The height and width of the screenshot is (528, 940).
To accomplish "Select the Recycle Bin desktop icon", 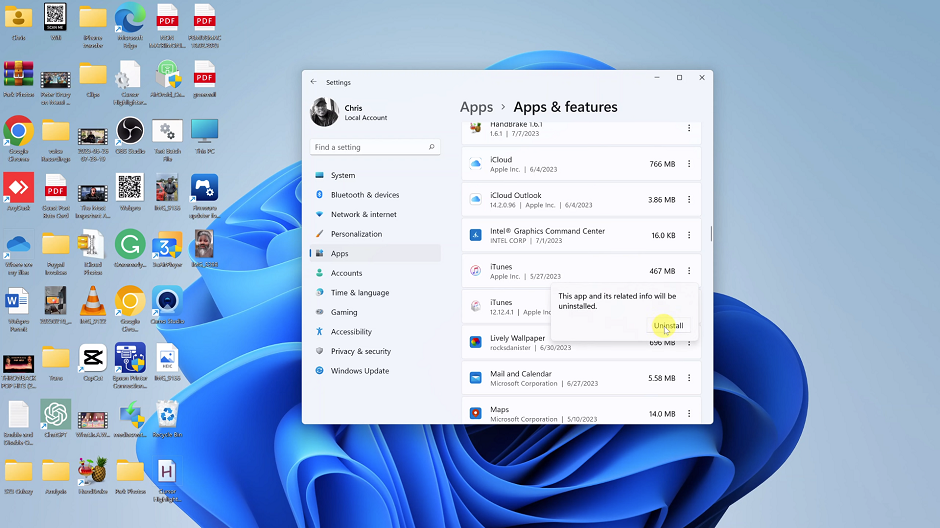I will coord(167,418).
